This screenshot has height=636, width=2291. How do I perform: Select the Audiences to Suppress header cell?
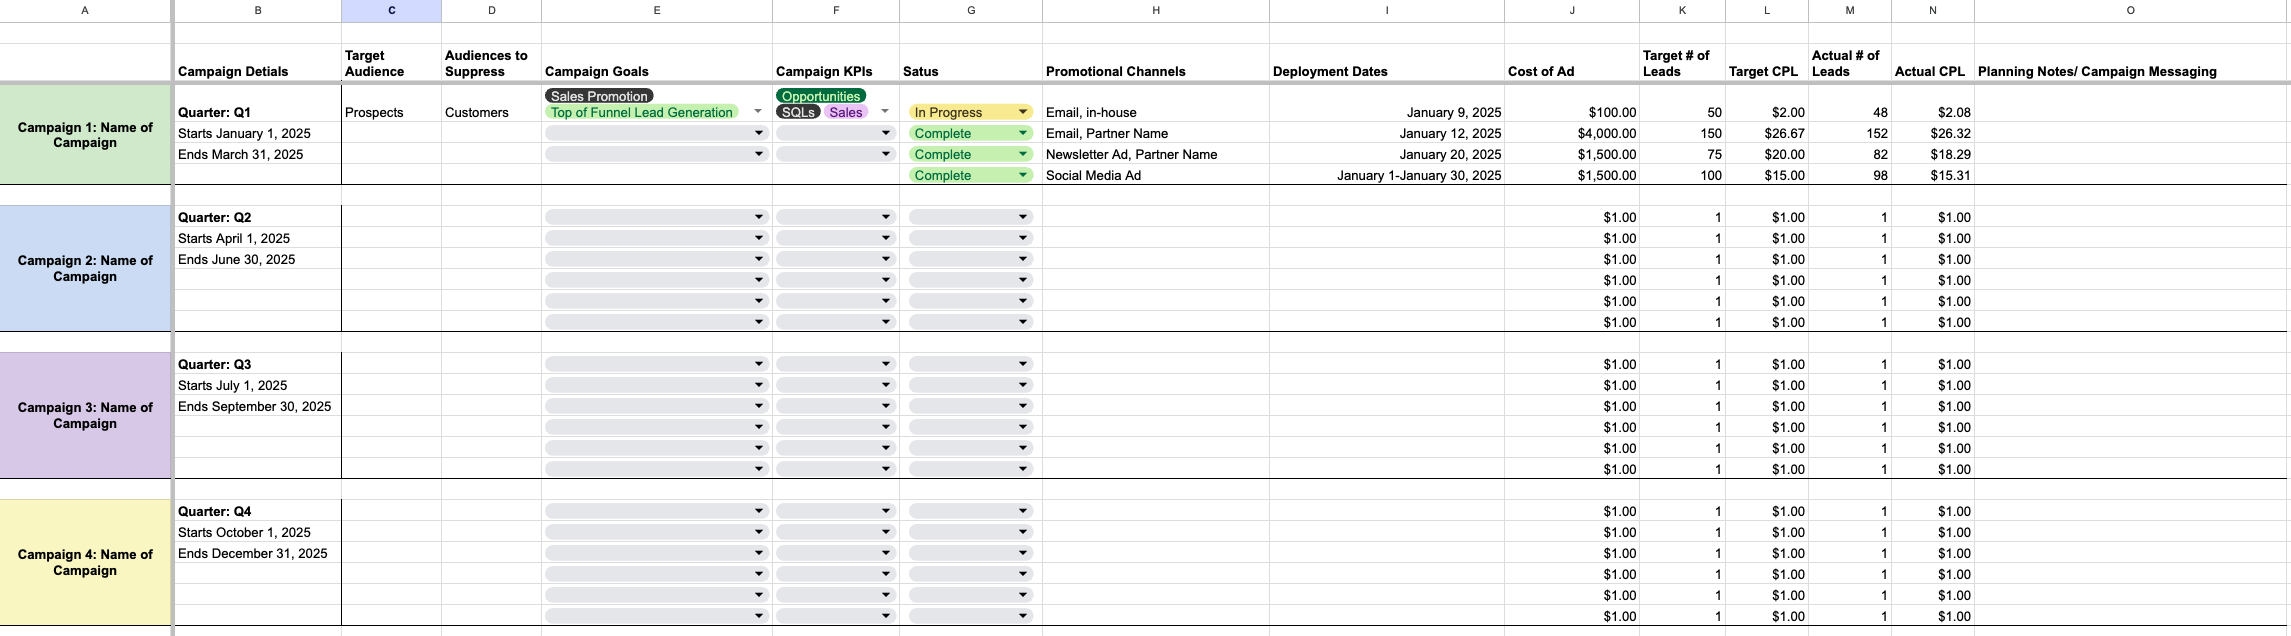click(x=491, y=63)
